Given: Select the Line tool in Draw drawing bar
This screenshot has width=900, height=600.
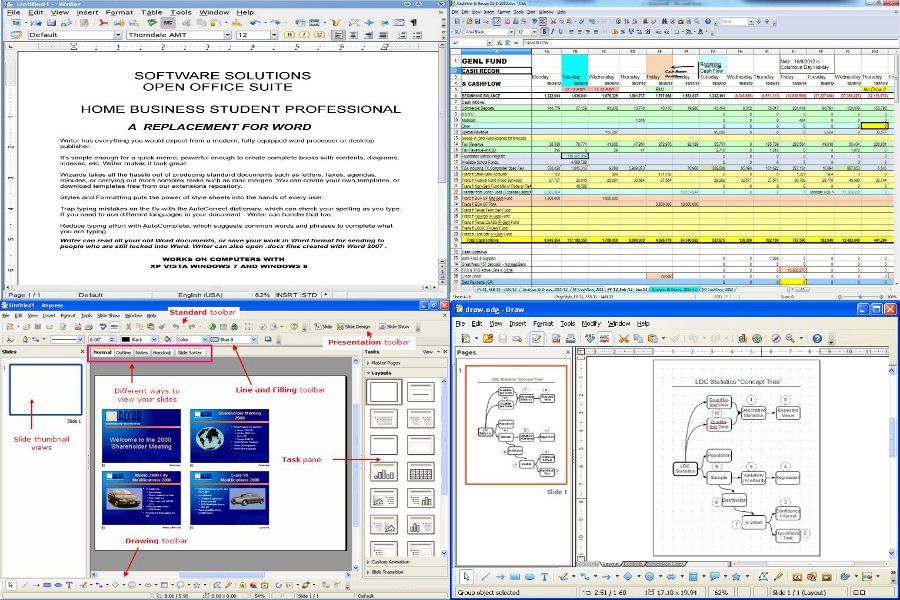Looking at the screenshot, I should click(486, 576).
